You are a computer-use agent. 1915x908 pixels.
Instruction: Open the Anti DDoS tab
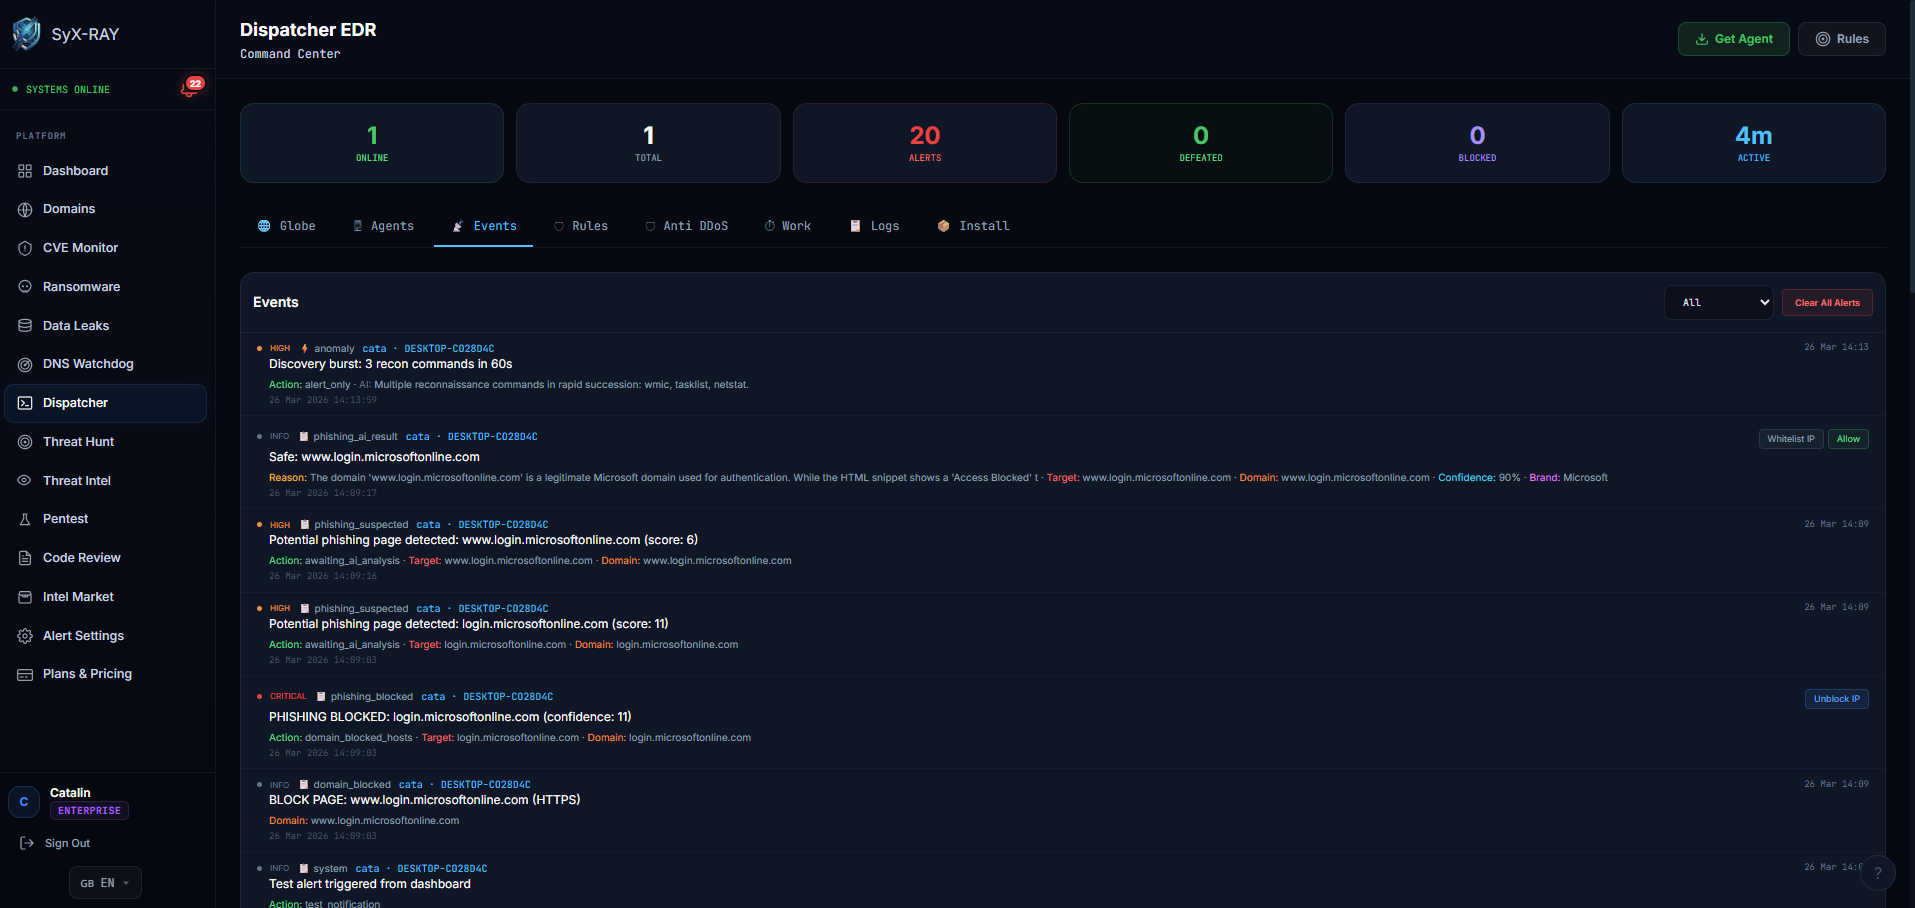[687, 226]
